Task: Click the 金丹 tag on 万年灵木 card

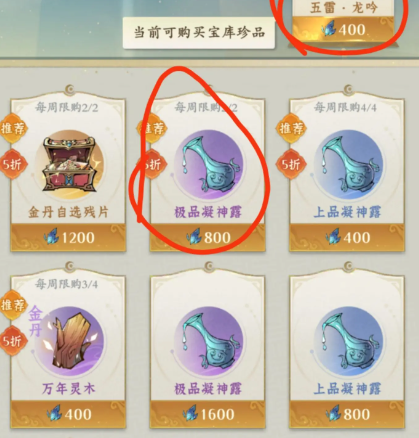Action: [x=36, y=321]
